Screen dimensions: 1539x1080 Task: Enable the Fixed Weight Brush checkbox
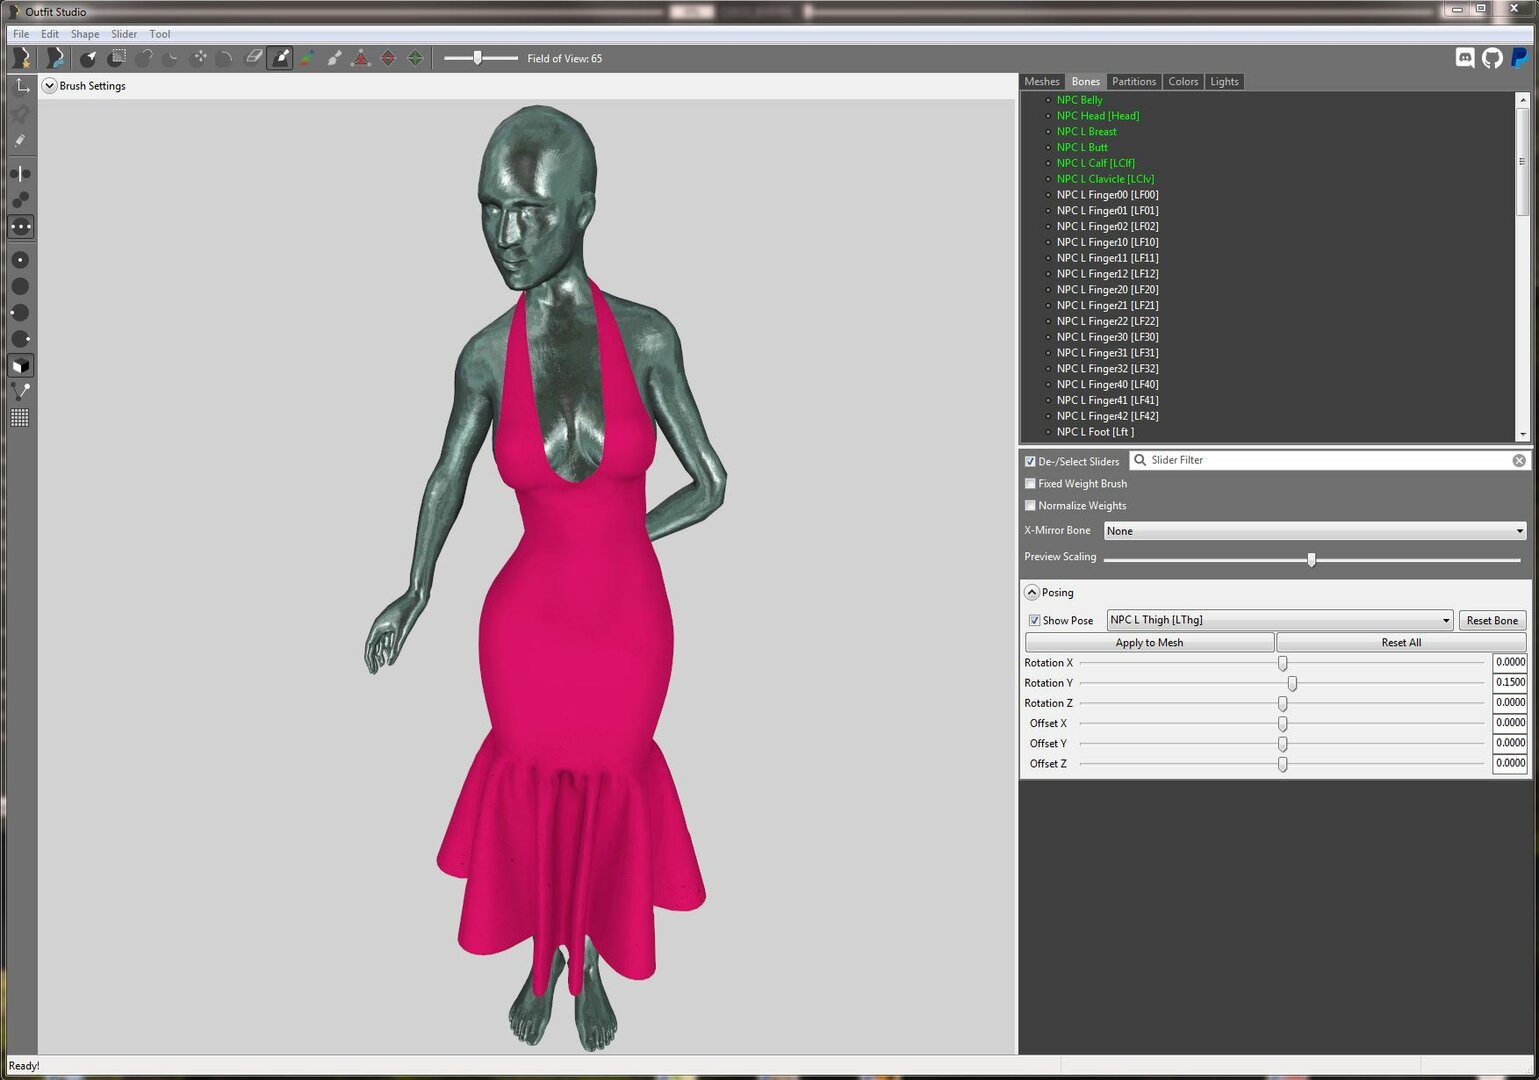(1030, 484)
